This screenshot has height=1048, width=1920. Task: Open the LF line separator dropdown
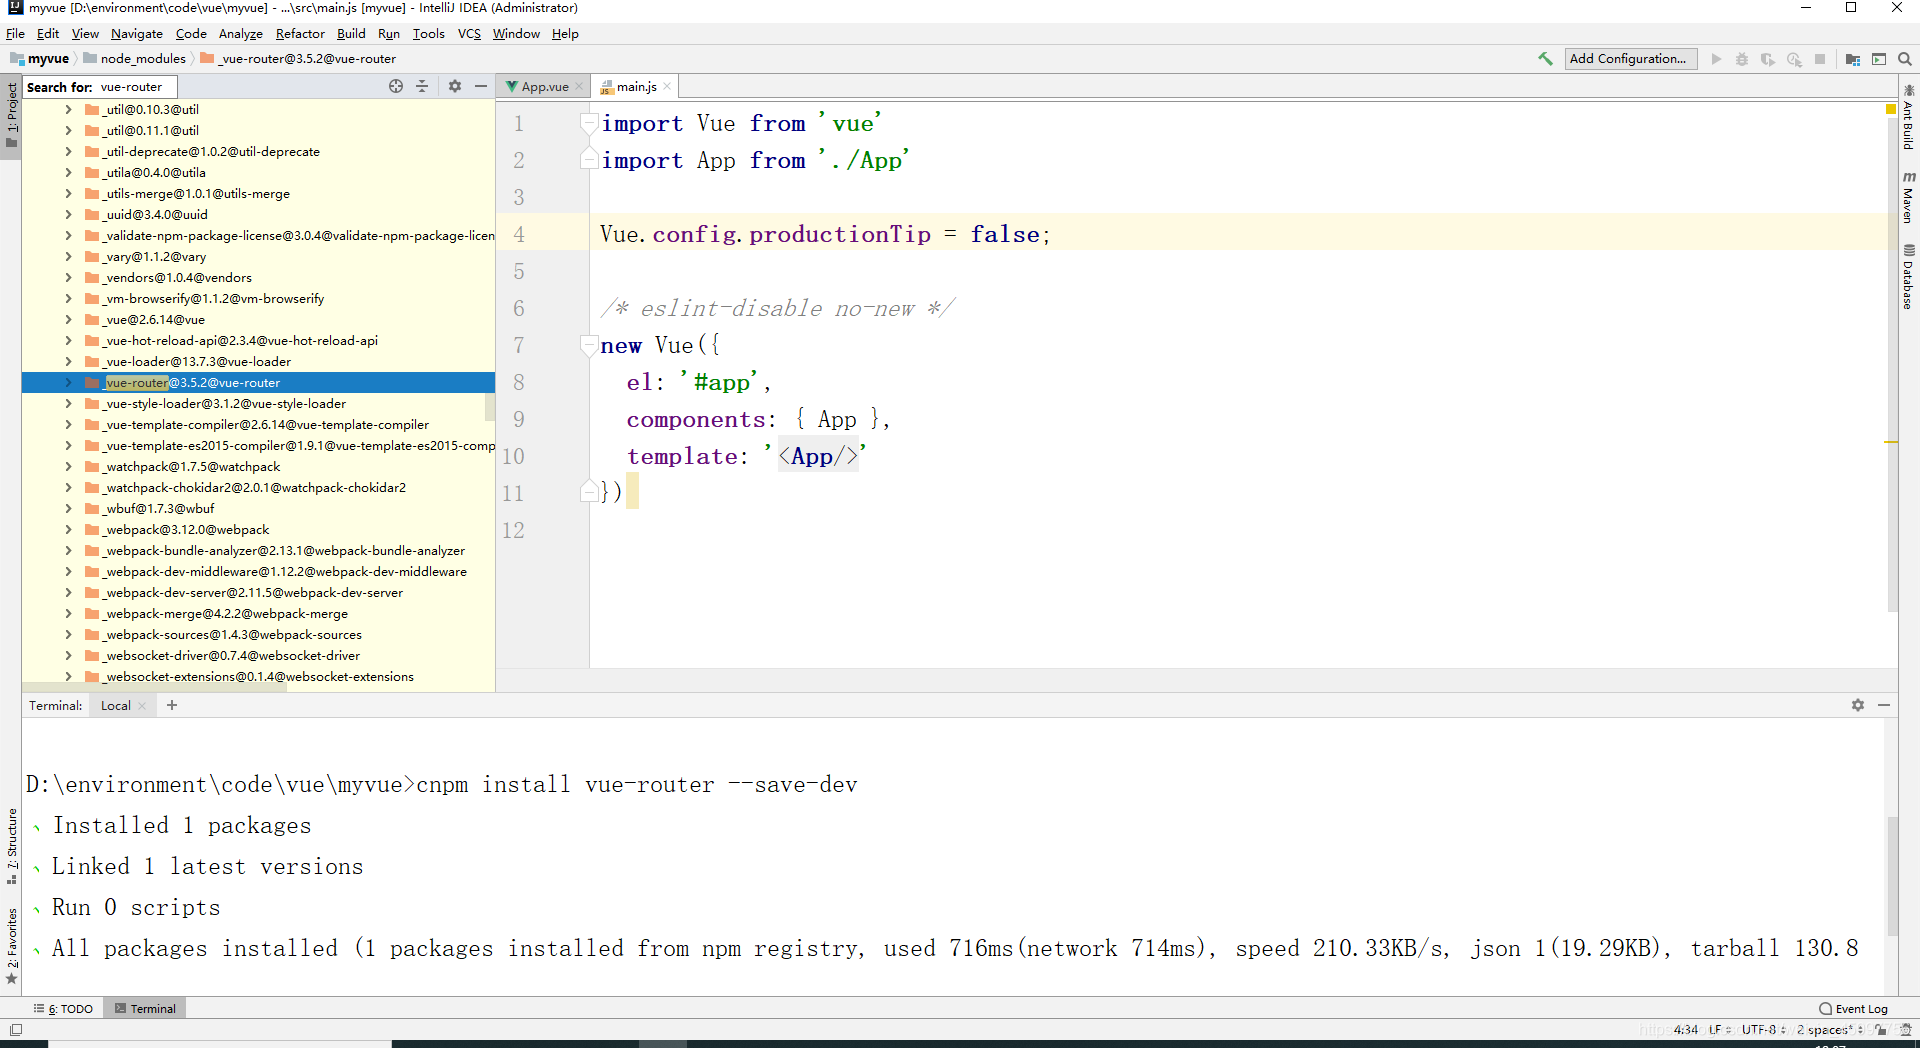pos(1719,1029)
